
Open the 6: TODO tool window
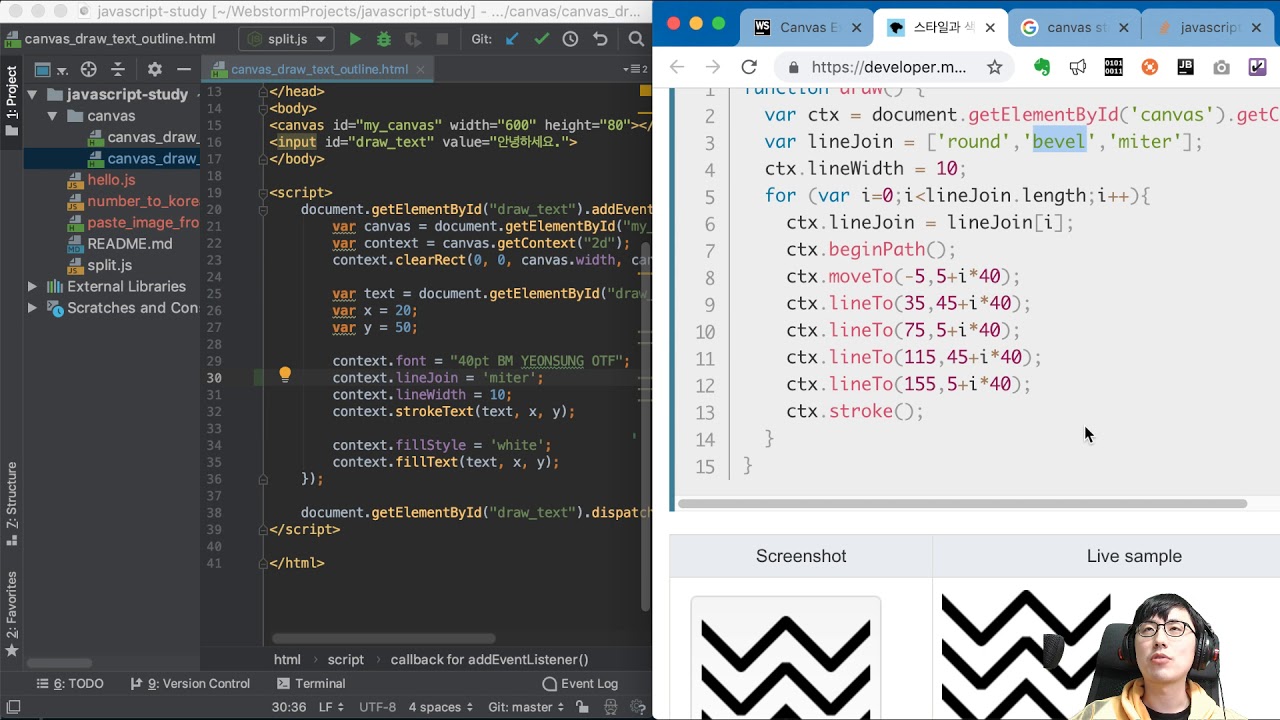coord(69,684)
